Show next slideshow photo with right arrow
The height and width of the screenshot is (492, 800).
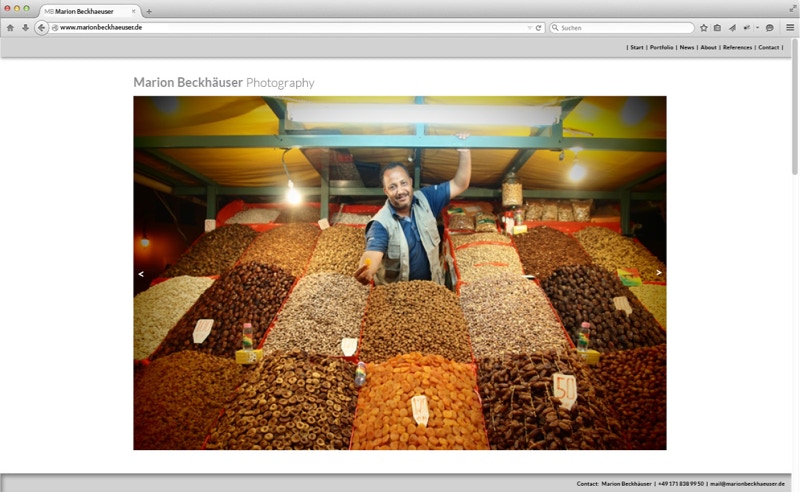658,273
